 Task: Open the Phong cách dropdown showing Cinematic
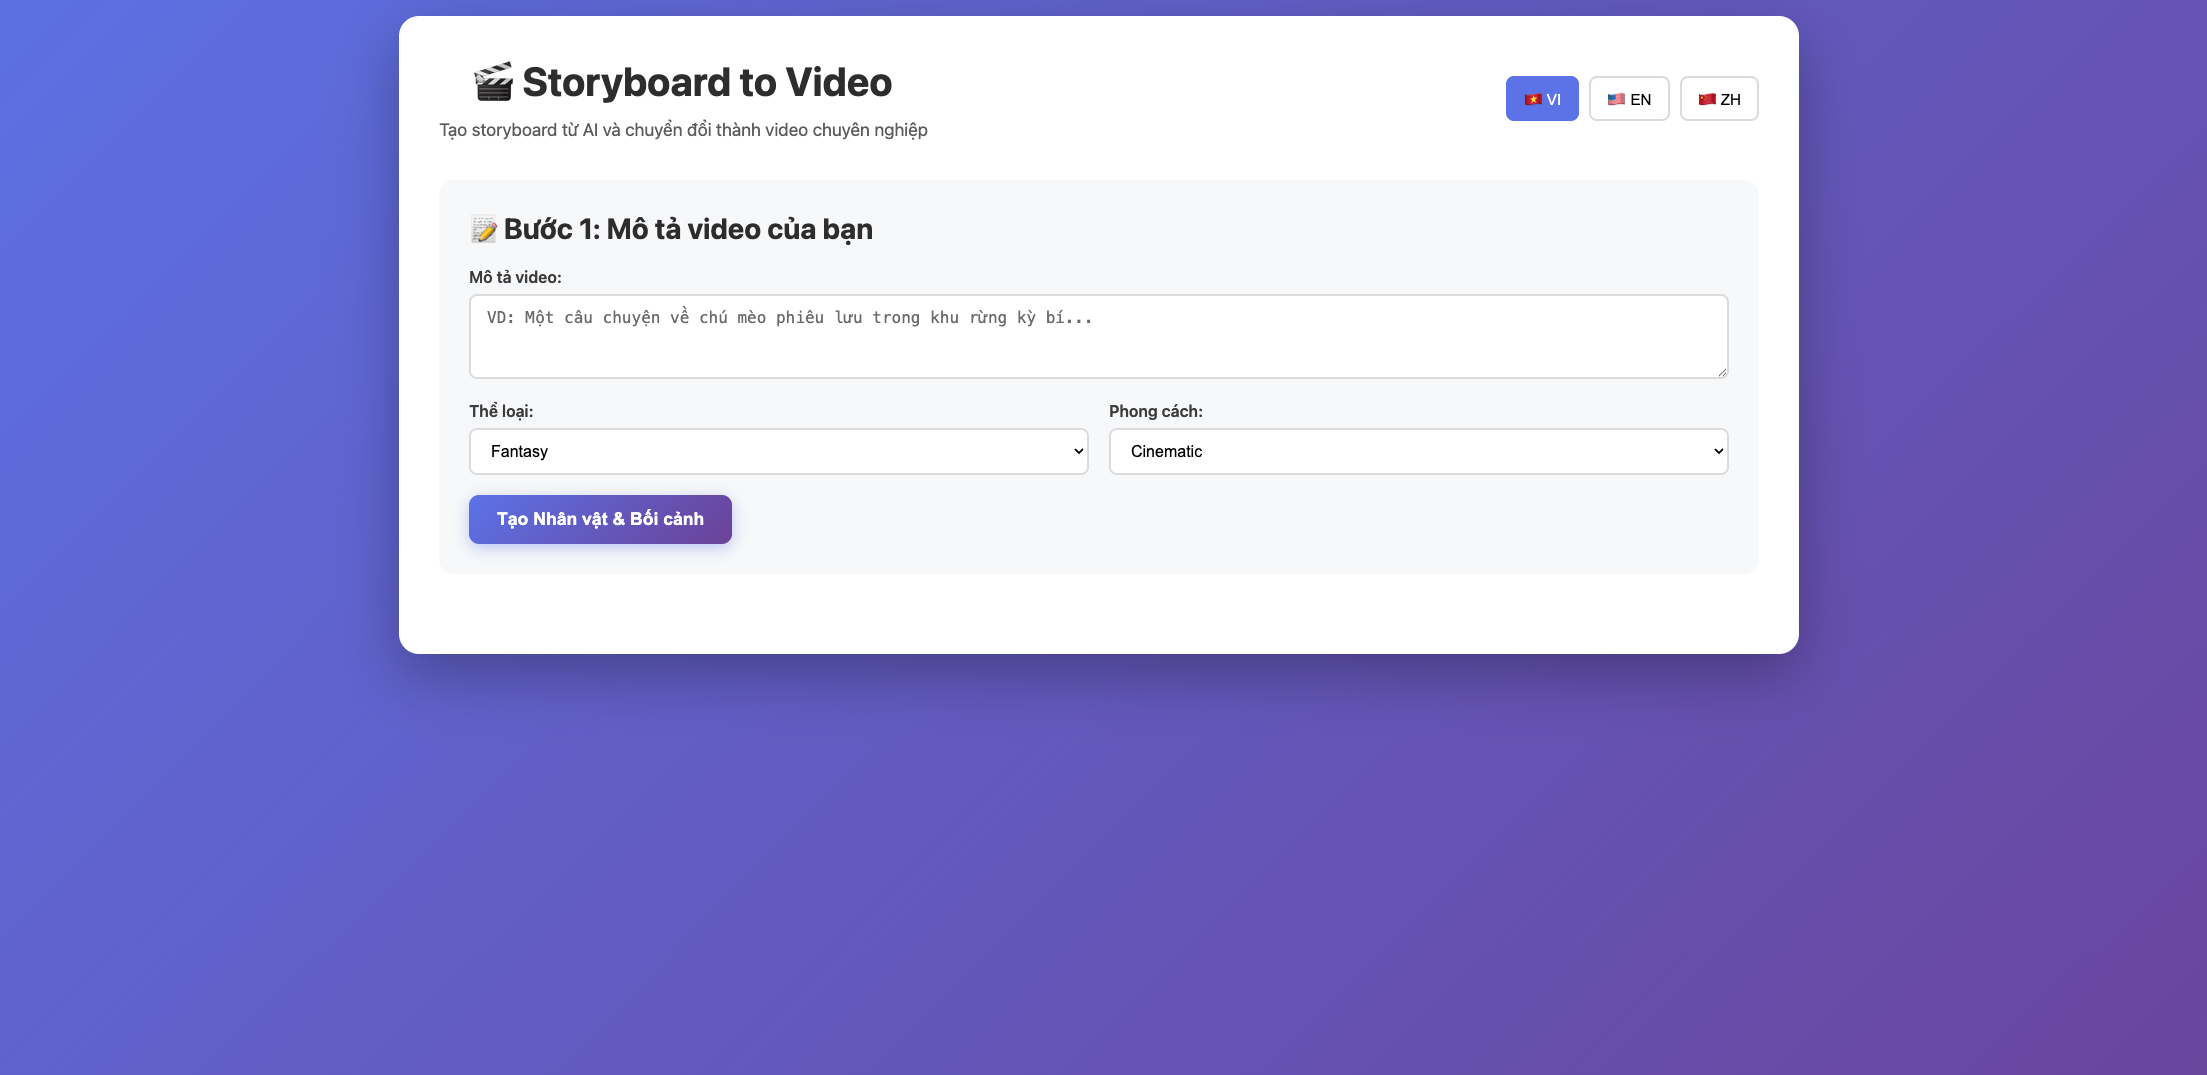point(1418,452)
